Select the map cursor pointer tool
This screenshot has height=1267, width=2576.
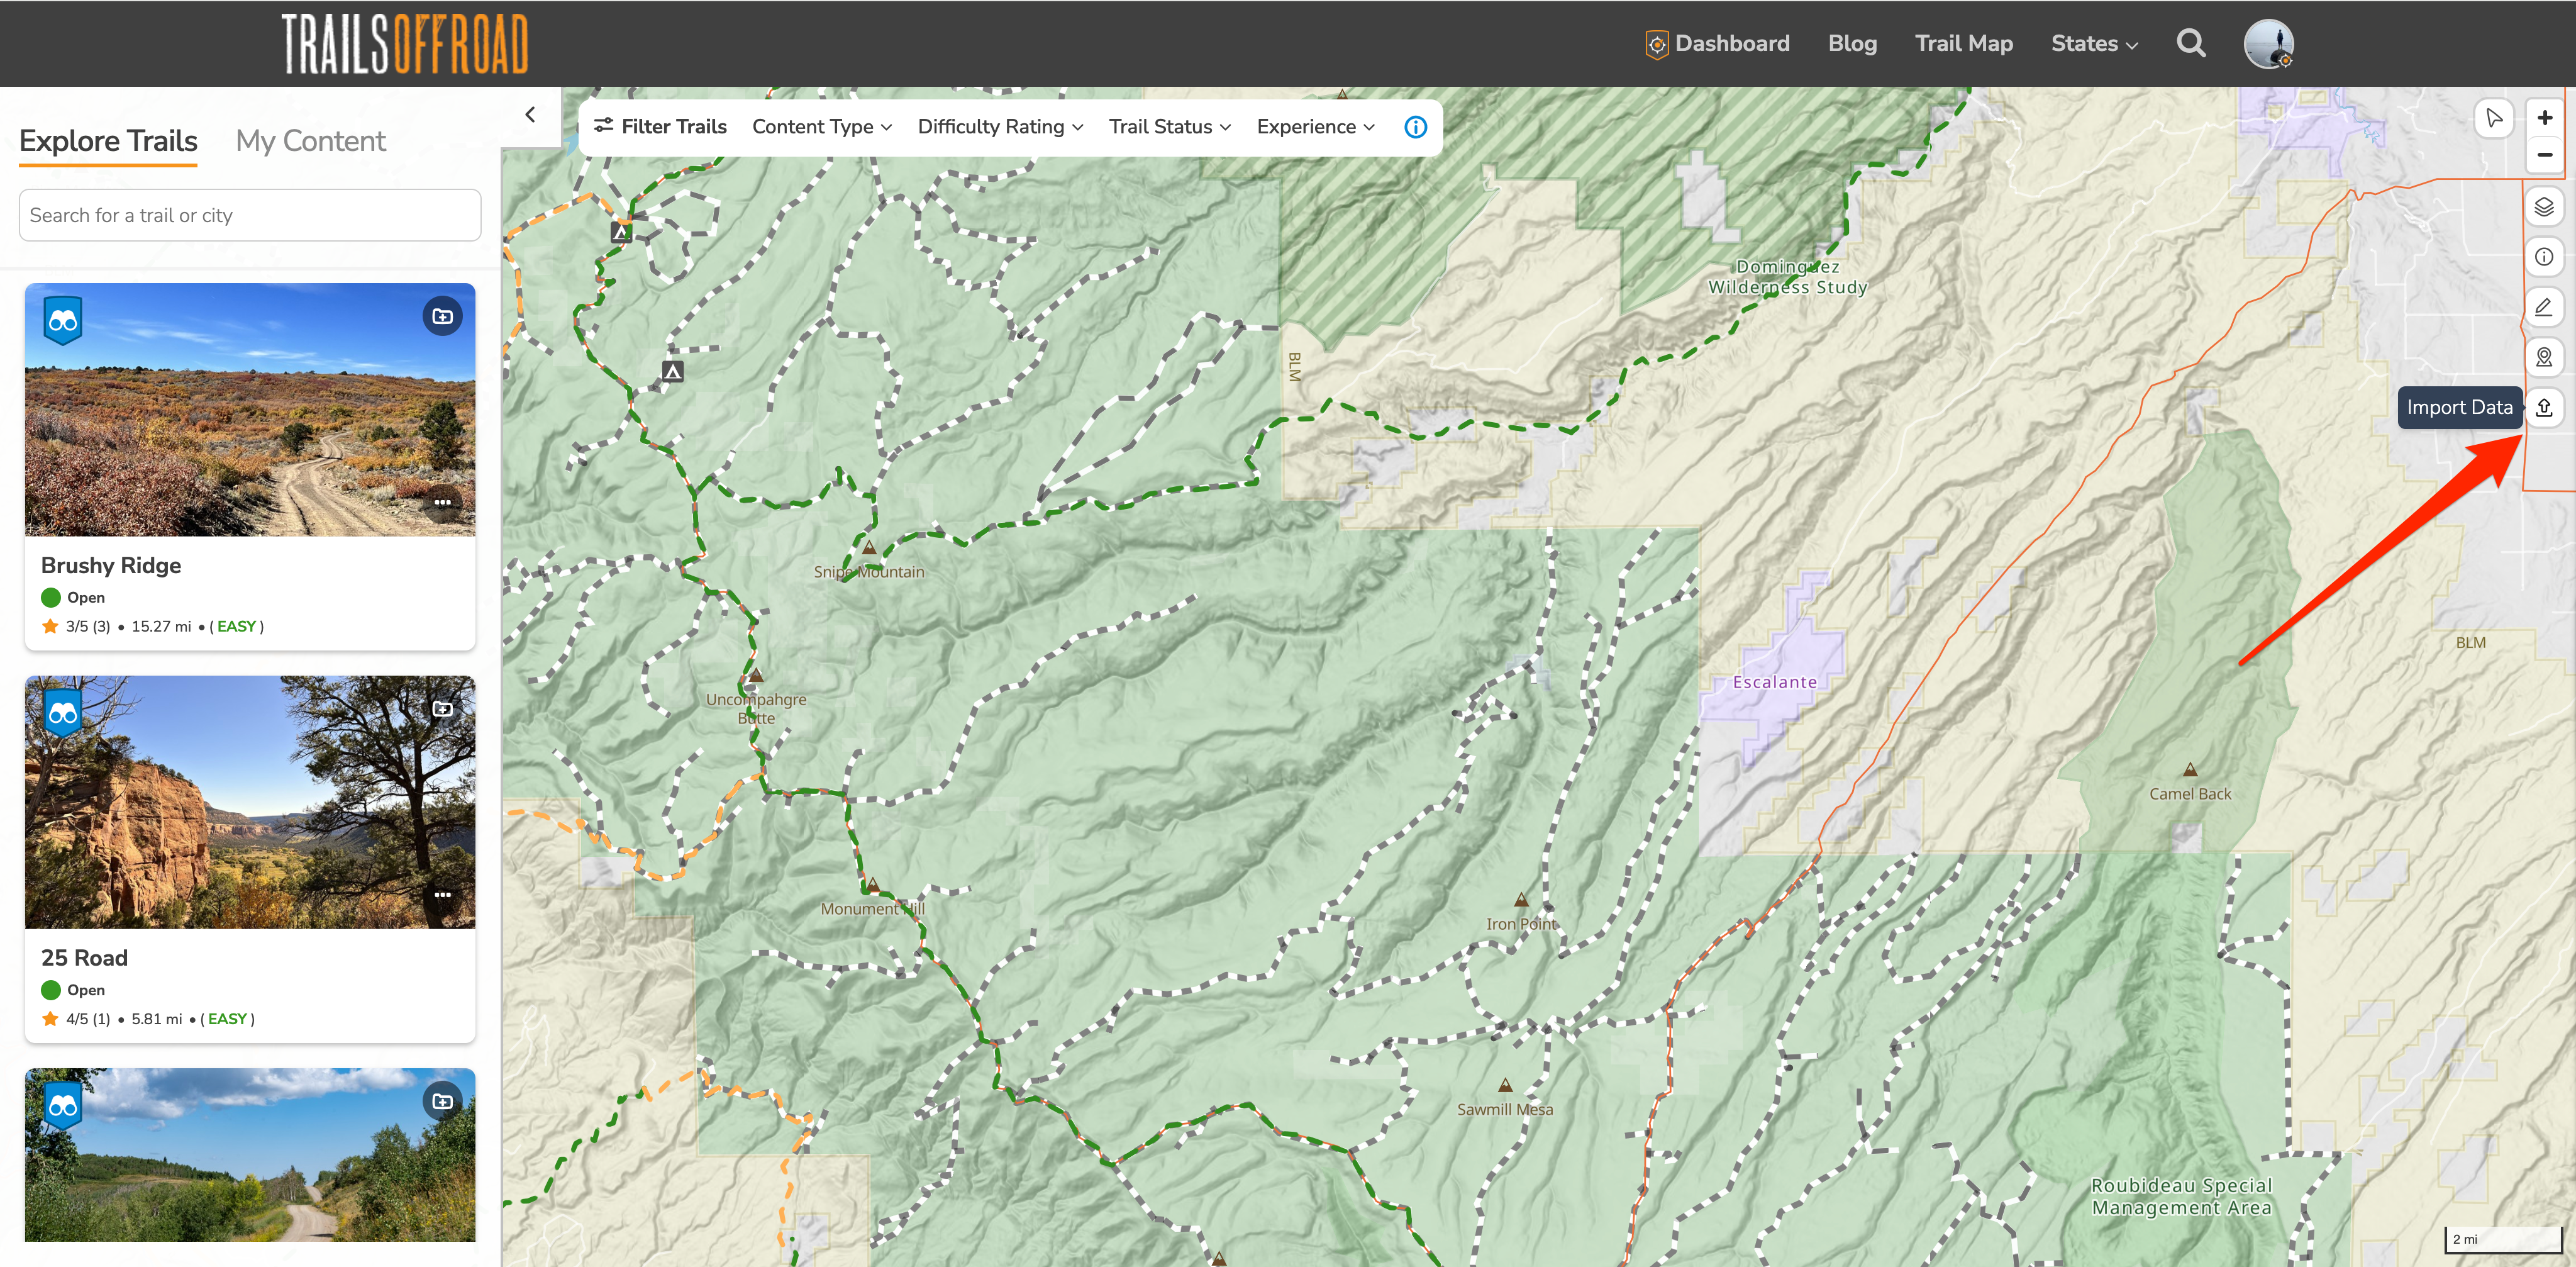point(2494,118)
